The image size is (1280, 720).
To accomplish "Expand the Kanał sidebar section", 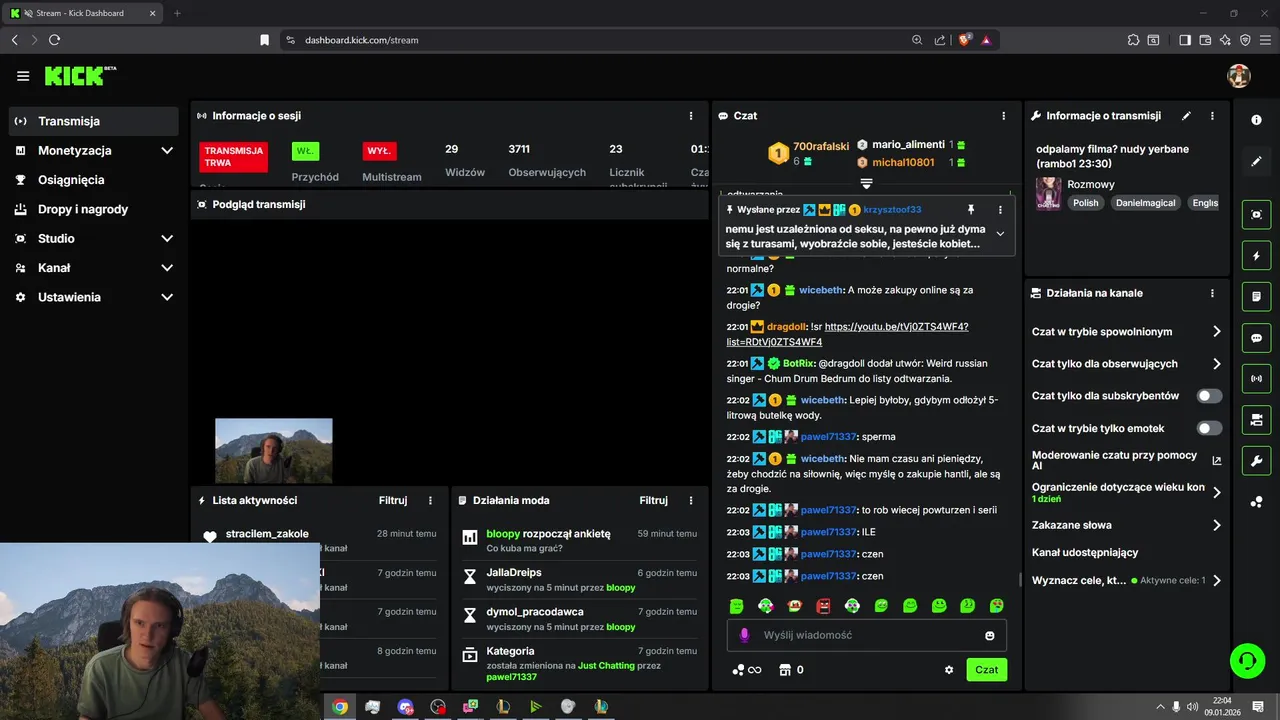I will point(94,268).
